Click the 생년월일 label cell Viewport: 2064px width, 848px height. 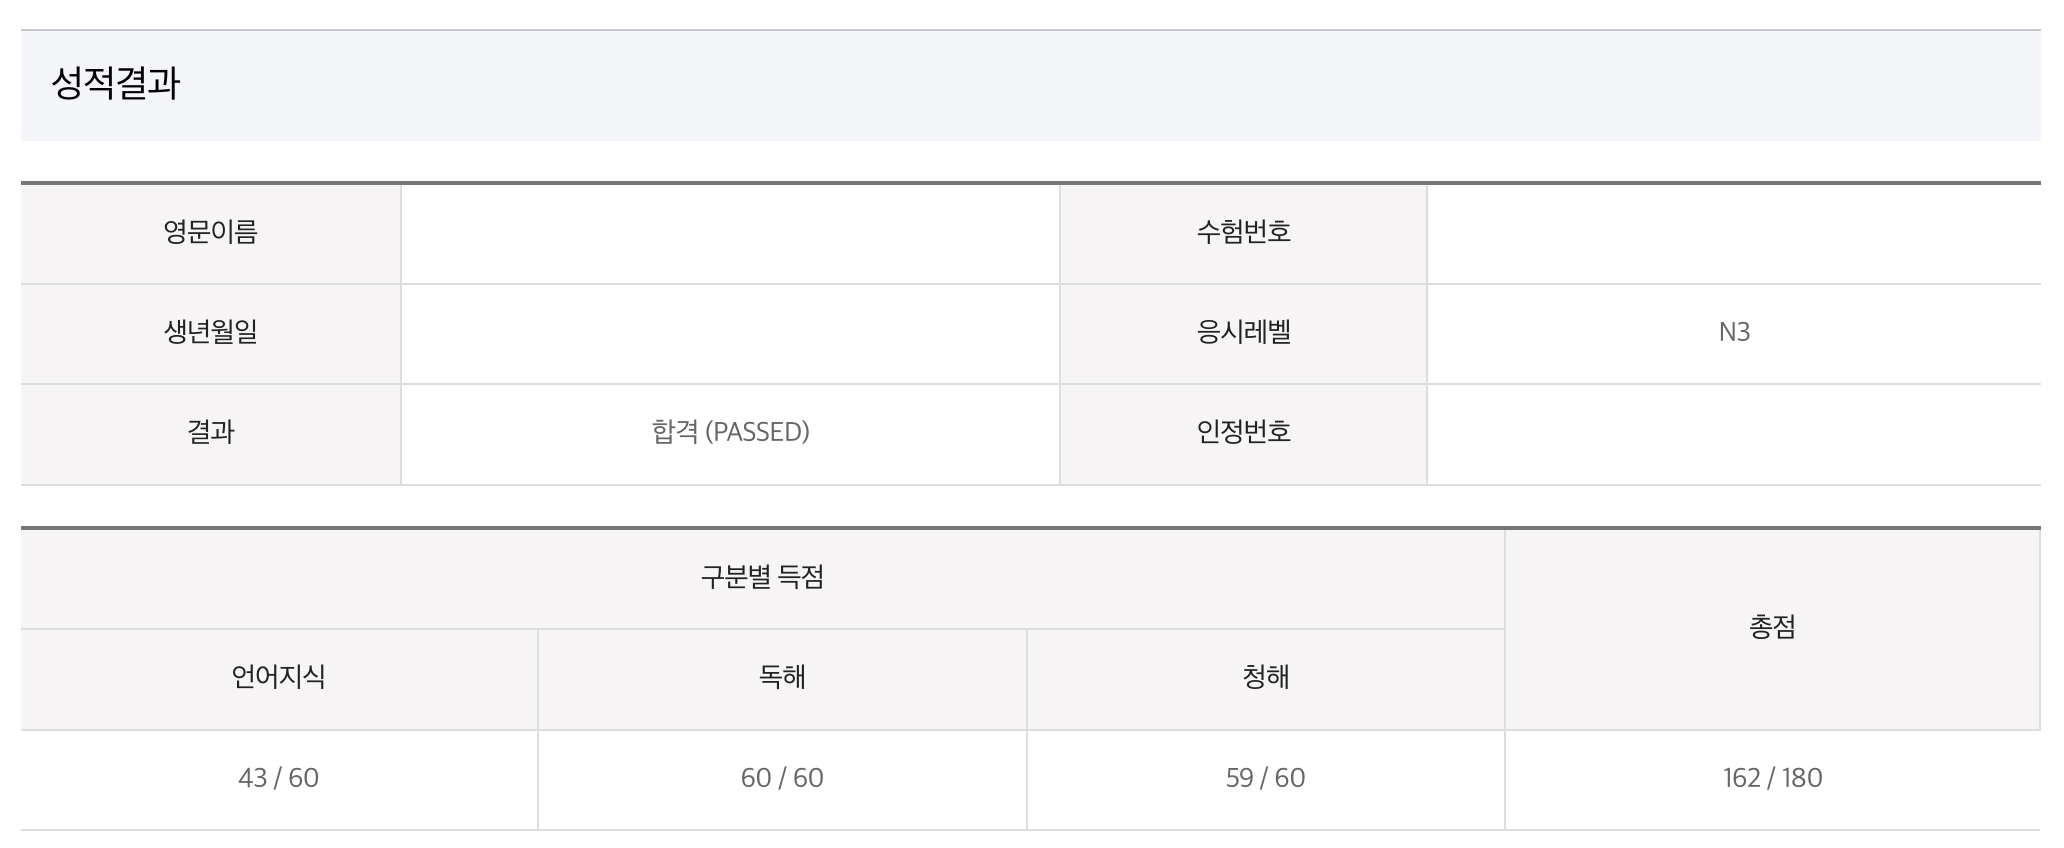(x=211, y=332)
